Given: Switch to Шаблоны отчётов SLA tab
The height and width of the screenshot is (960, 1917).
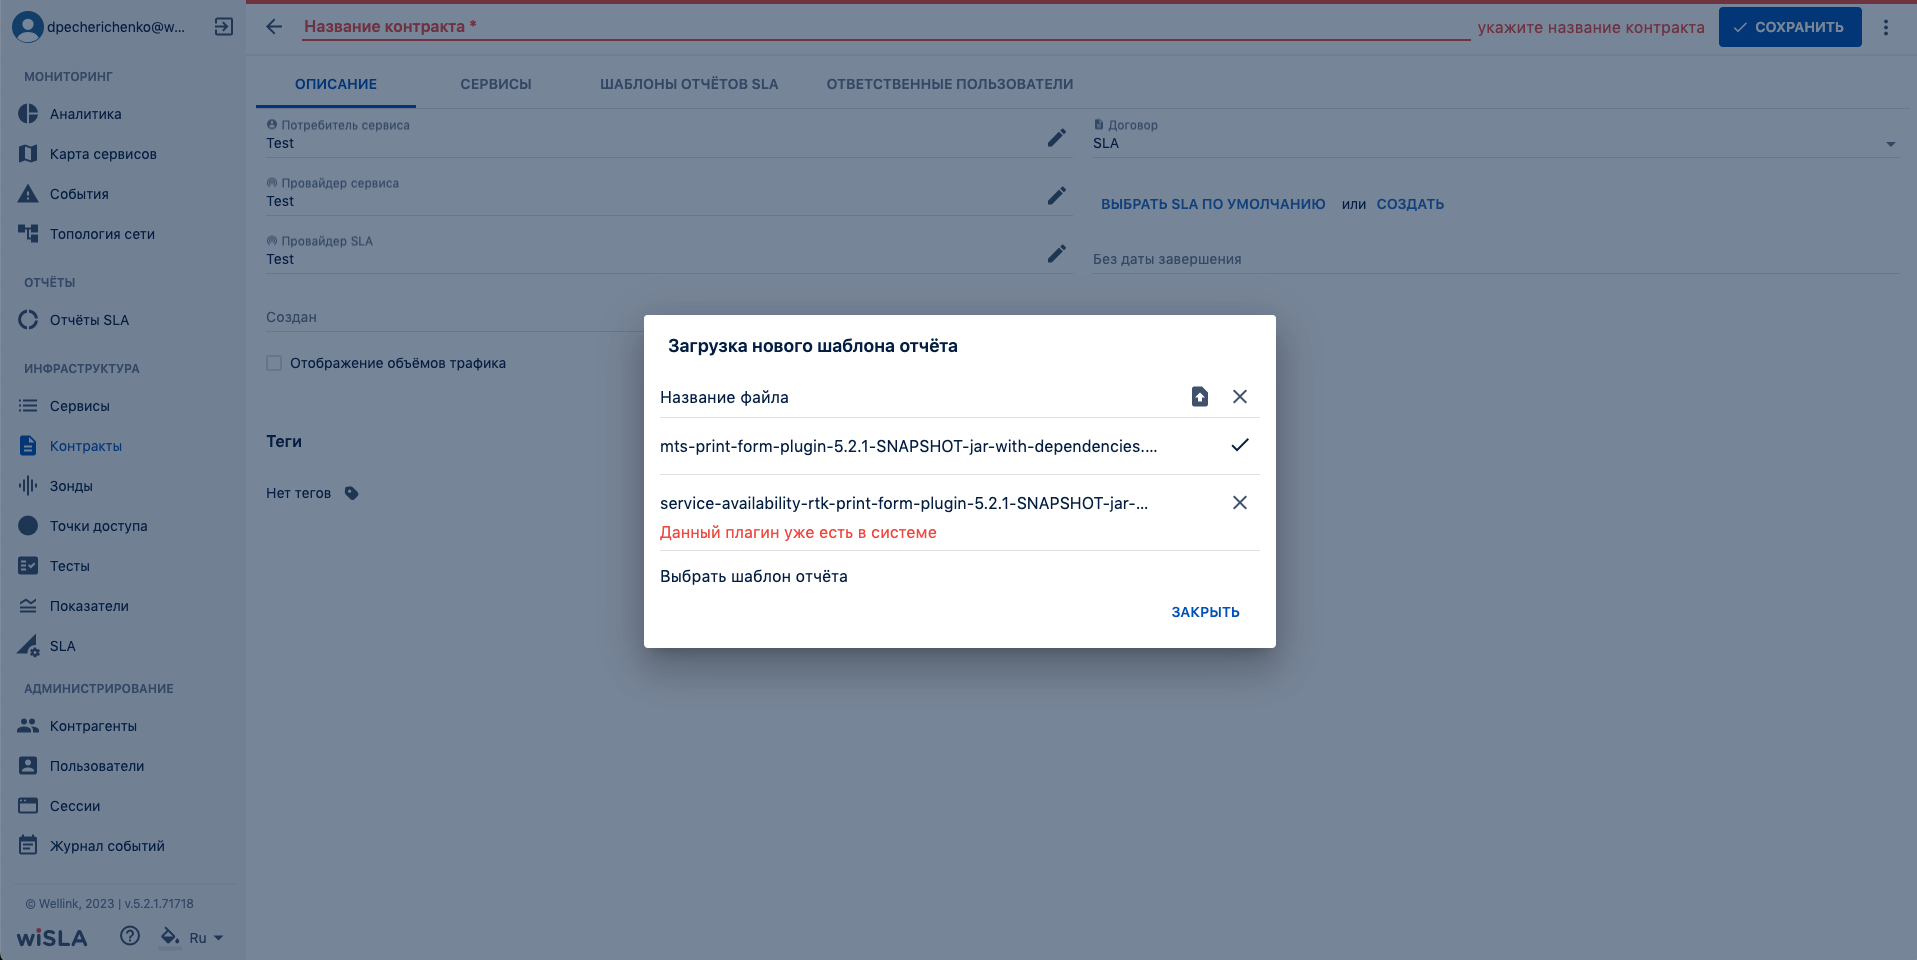Looking at the screenshot, I should pyautogui.click(x=689, y=84).
